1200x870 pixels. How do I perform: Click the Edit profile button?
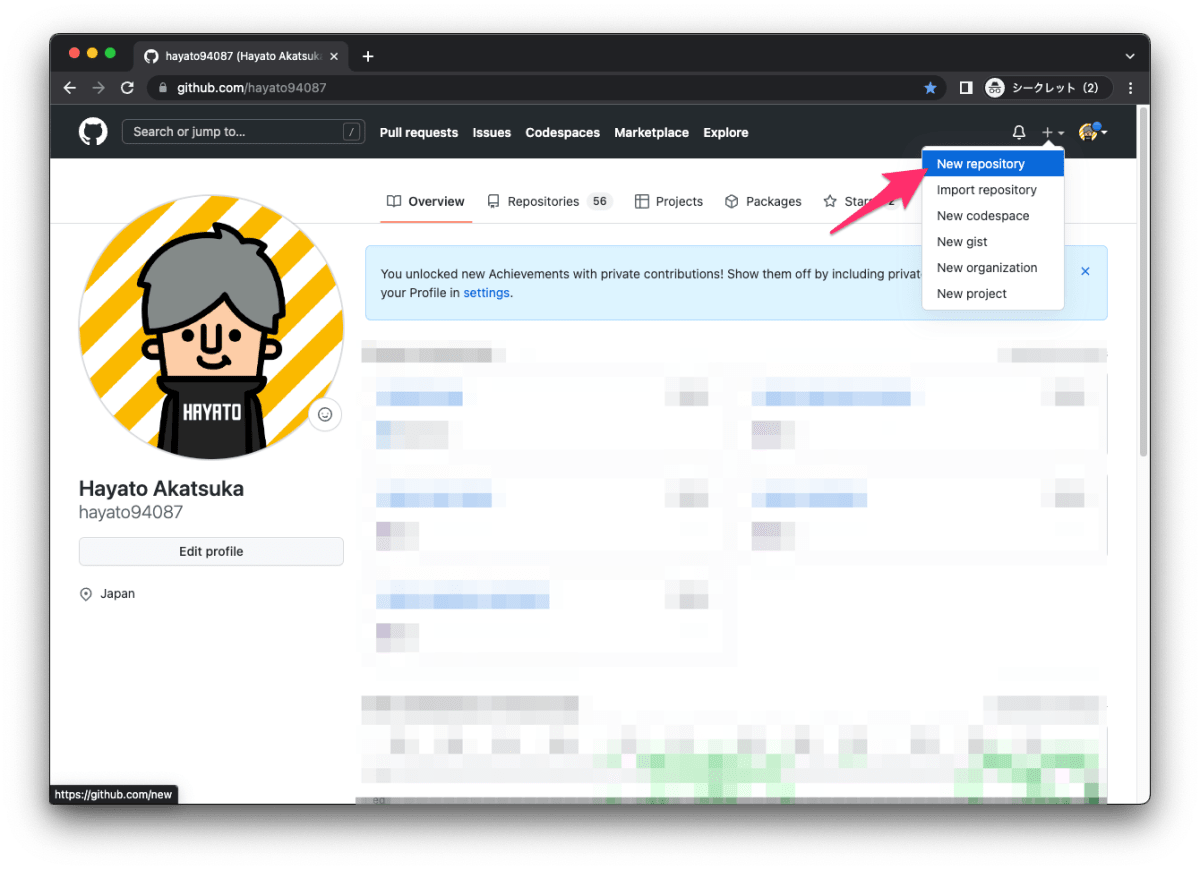point(211,551)
